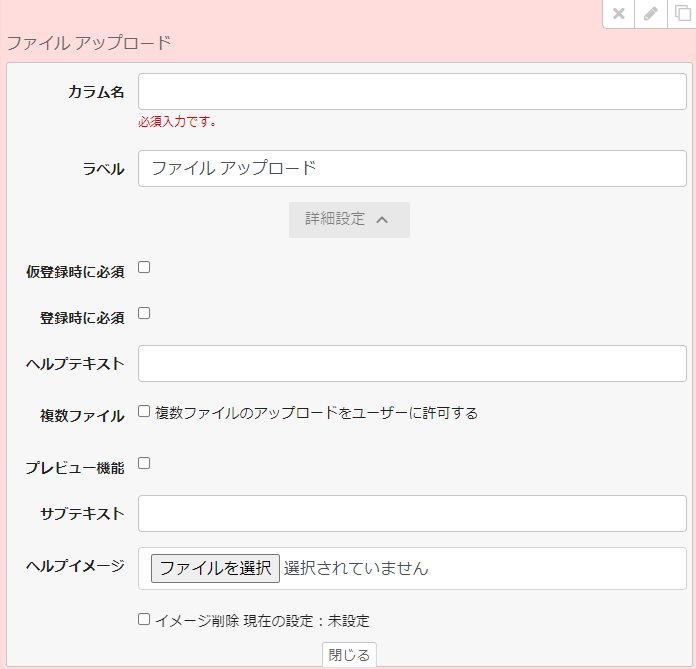Click the 選択されていません file status text
Image resolution: width=696 pixels, height=669 pixels.
(356, 568)
